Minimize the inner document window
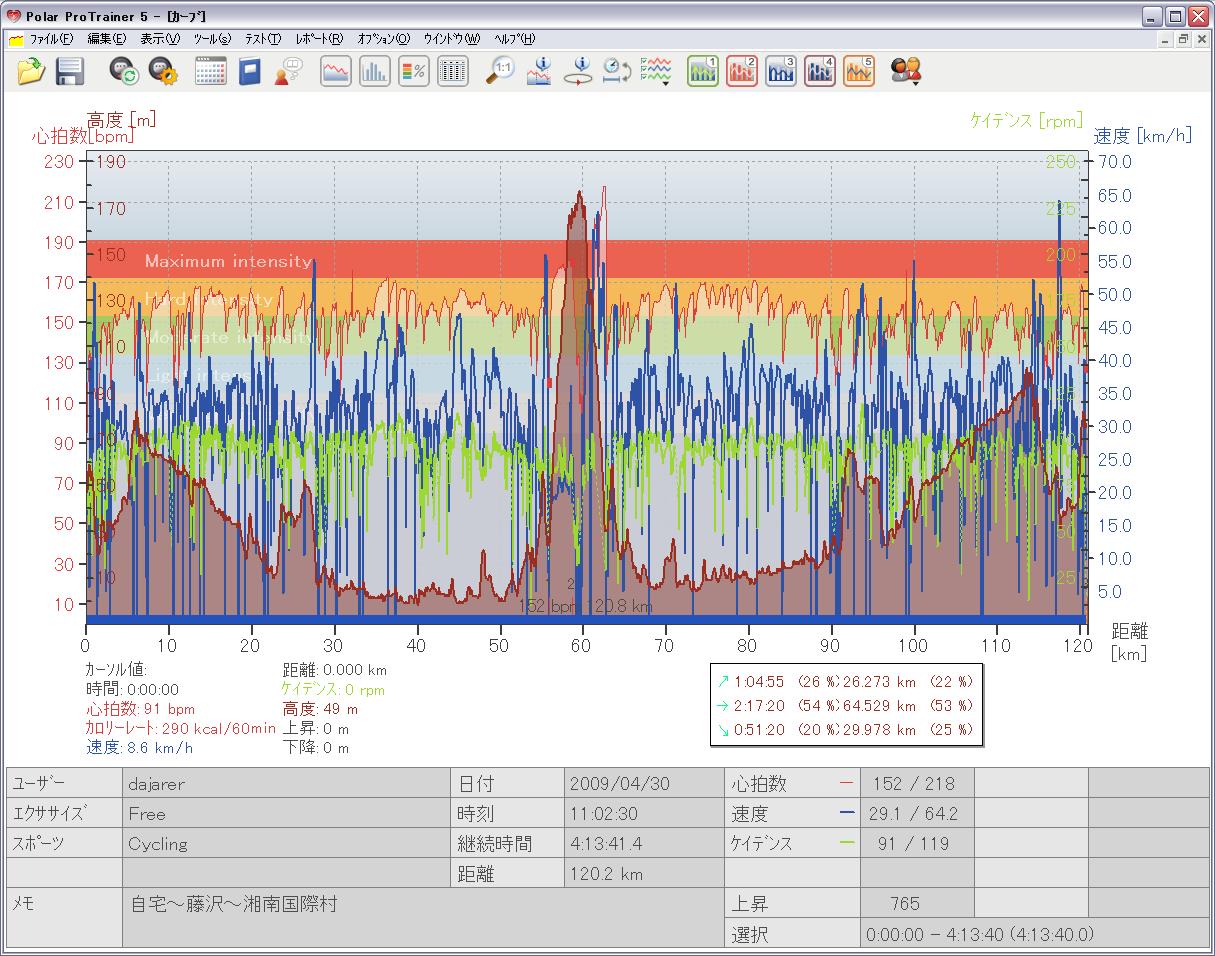This screenshot has height=956, width=1215. (1167, 39)
